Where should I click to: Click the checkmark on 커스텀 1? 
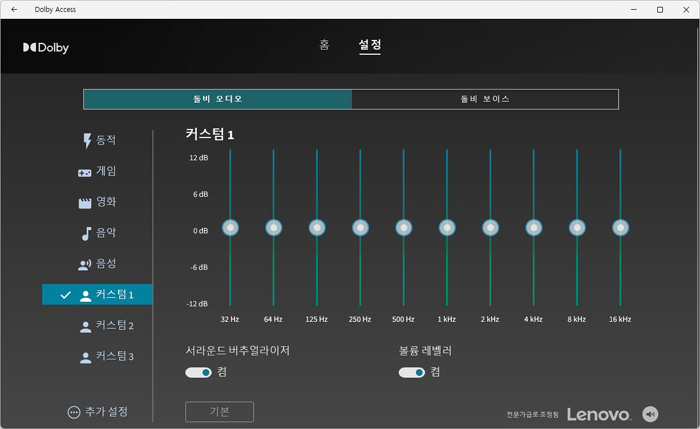coord(66,295)
